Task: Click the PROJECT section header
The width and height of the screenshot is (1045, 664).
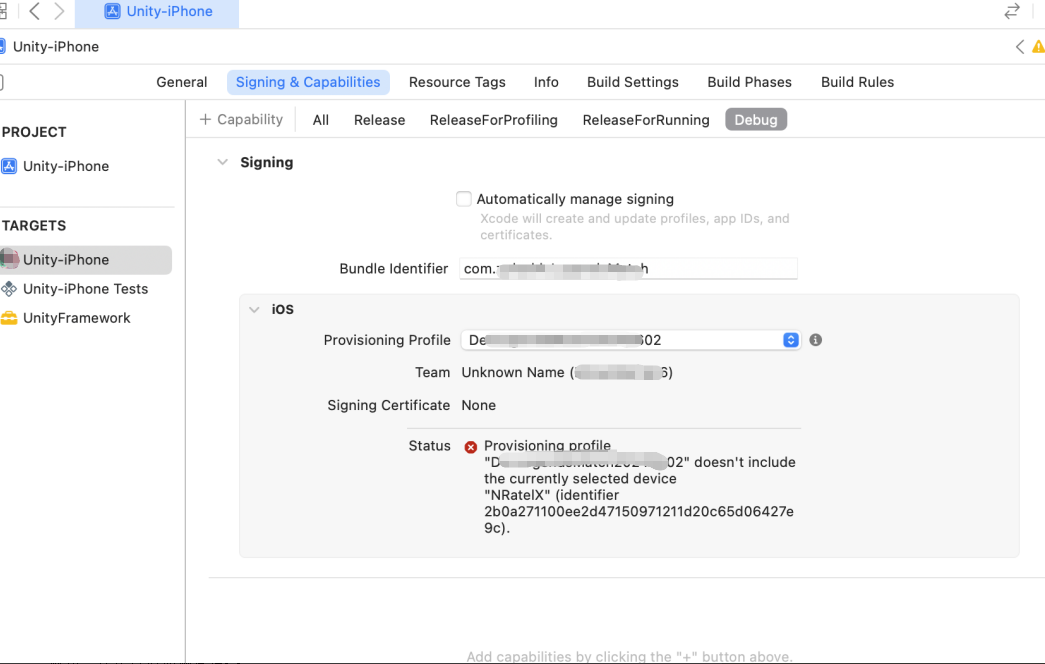Action: pos(34,132)
